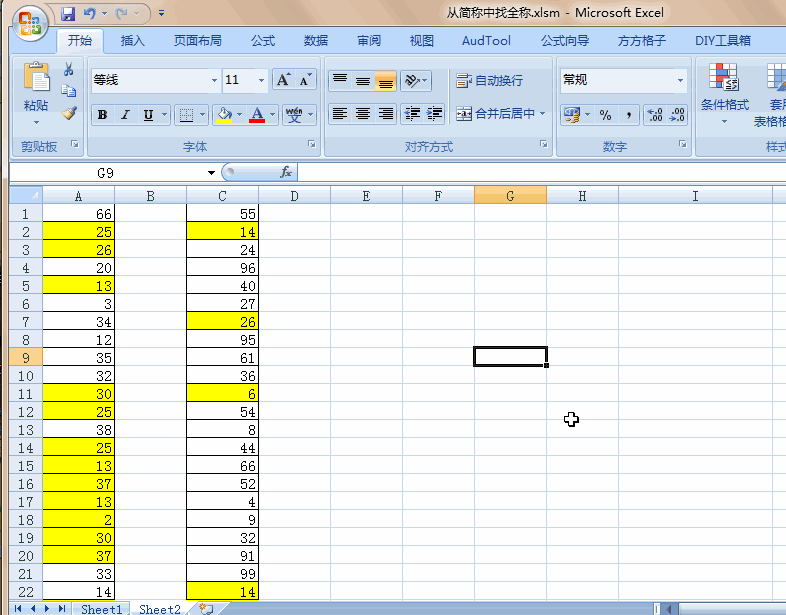The width and height of the screenshot is (786, 615).
Task: Apply yellow fill color swatch button
Action: coord(224,115)
